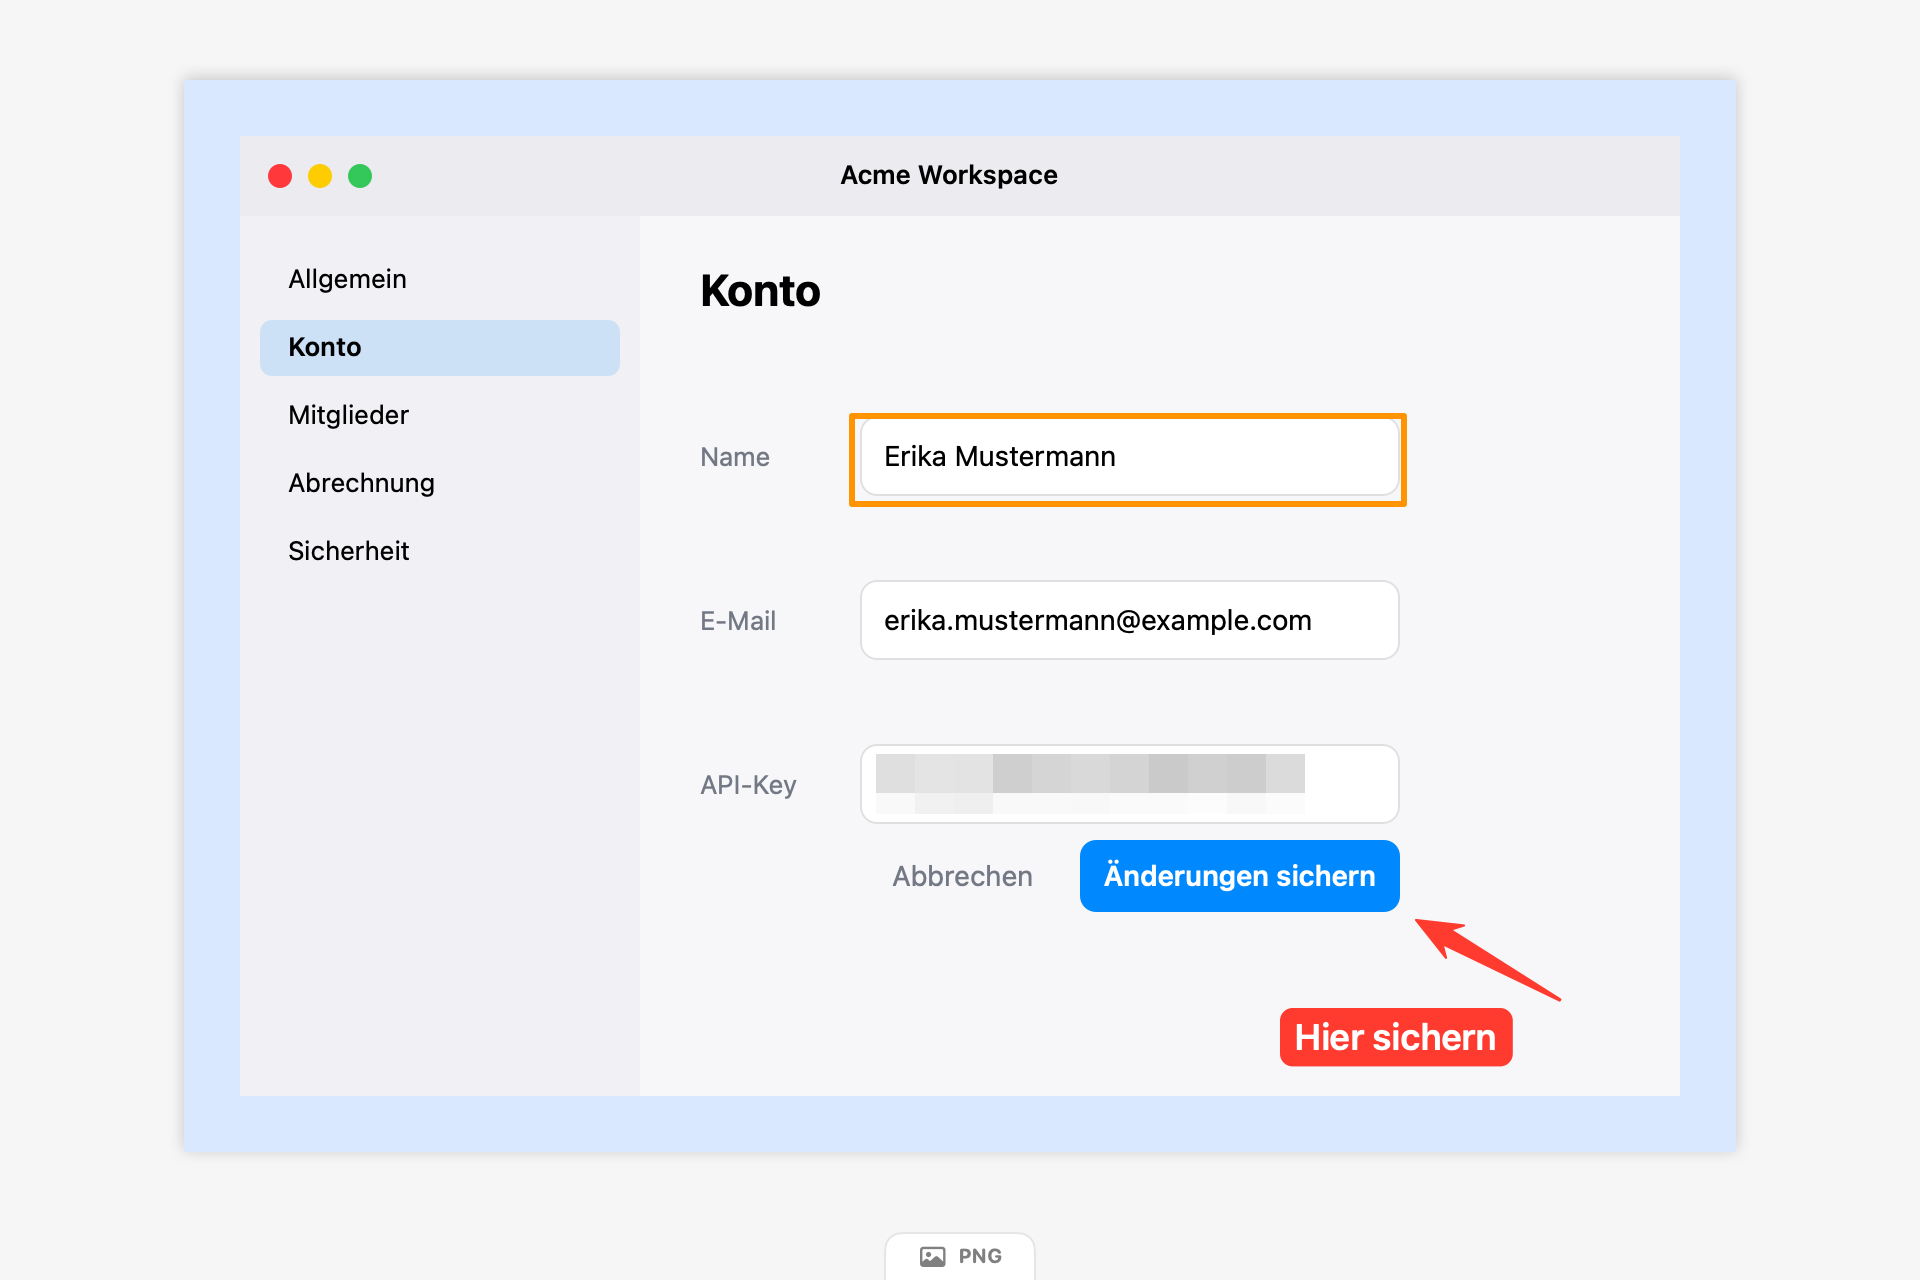Cancel changes with the Abbrechen button
The width and height of the screenshot is (1920, 1280).
[x=962, y=876]
